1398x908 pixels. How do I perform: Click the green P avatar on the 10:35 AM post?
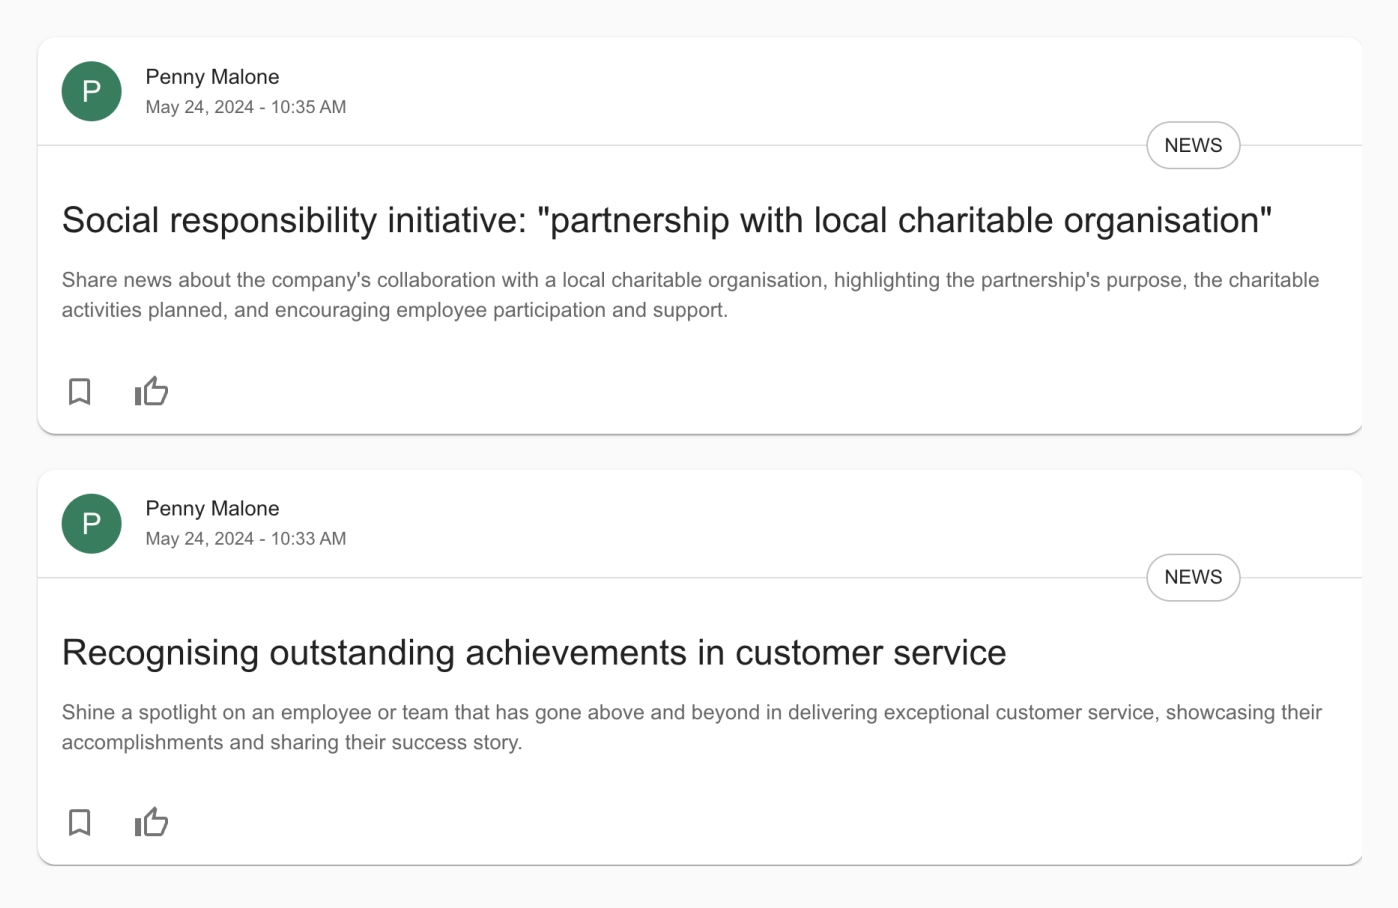click(x=91, y=91)
